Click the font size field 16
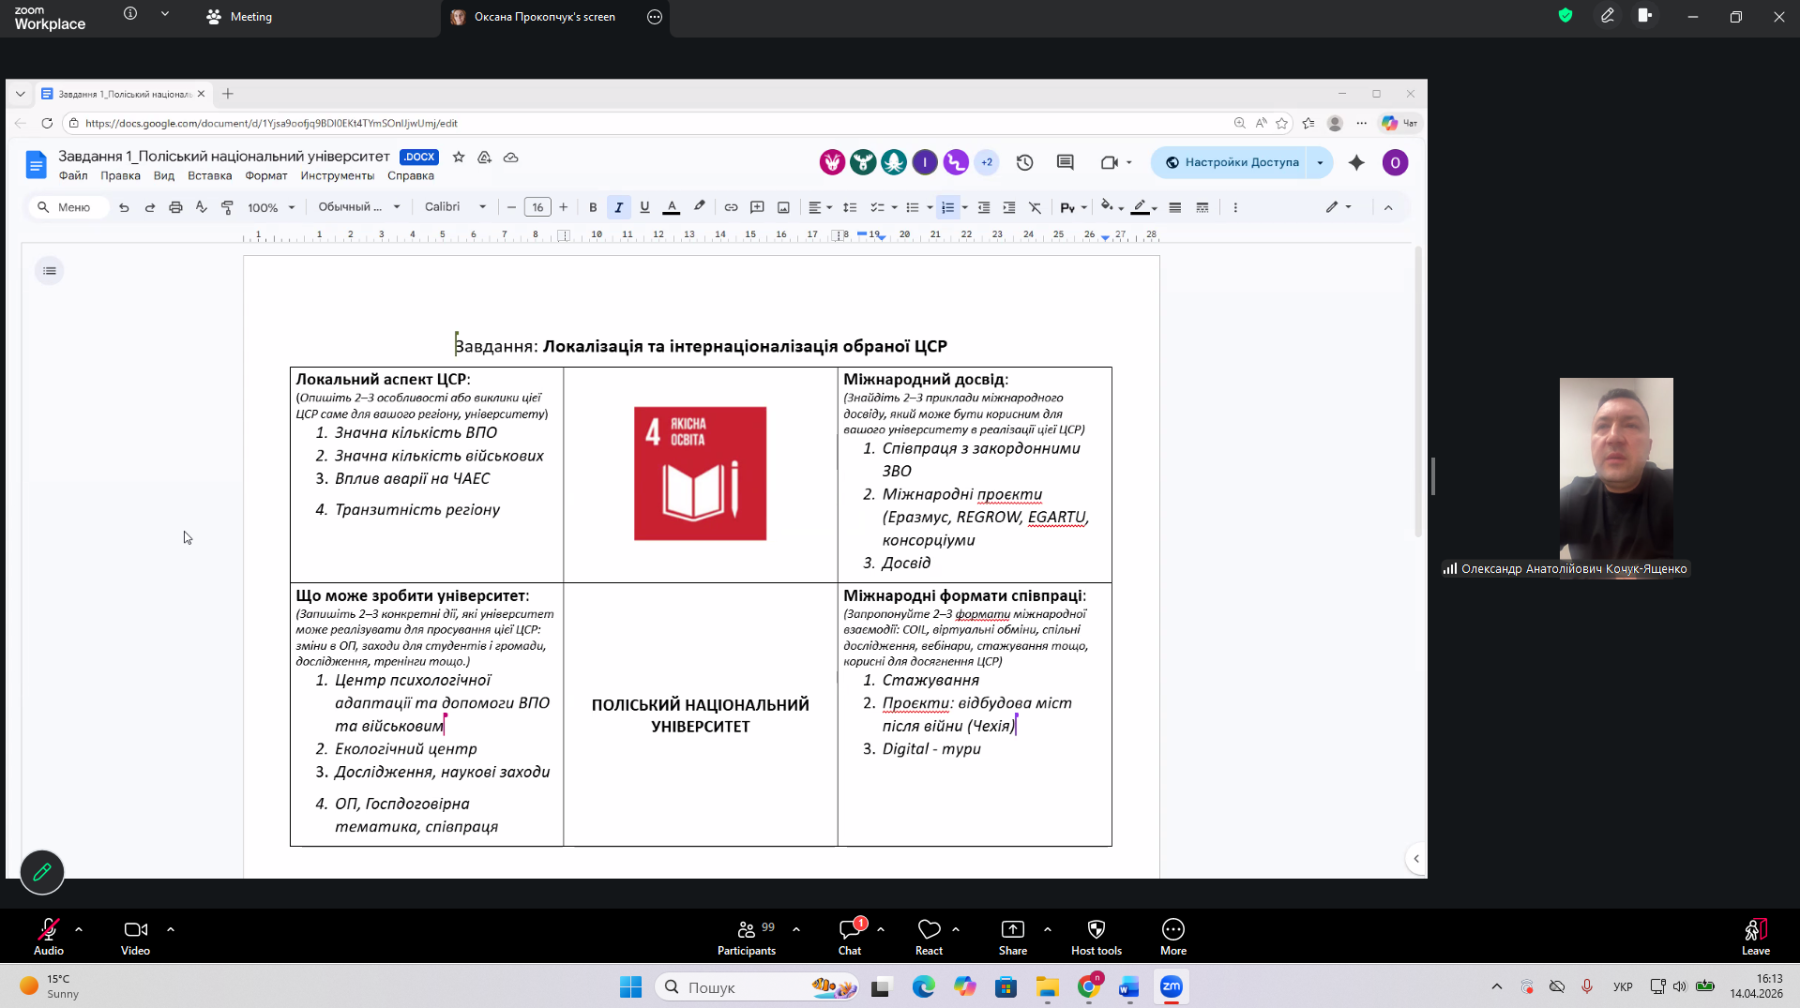This screenshot has height=1008, width=1800. [x=537, y=207]
